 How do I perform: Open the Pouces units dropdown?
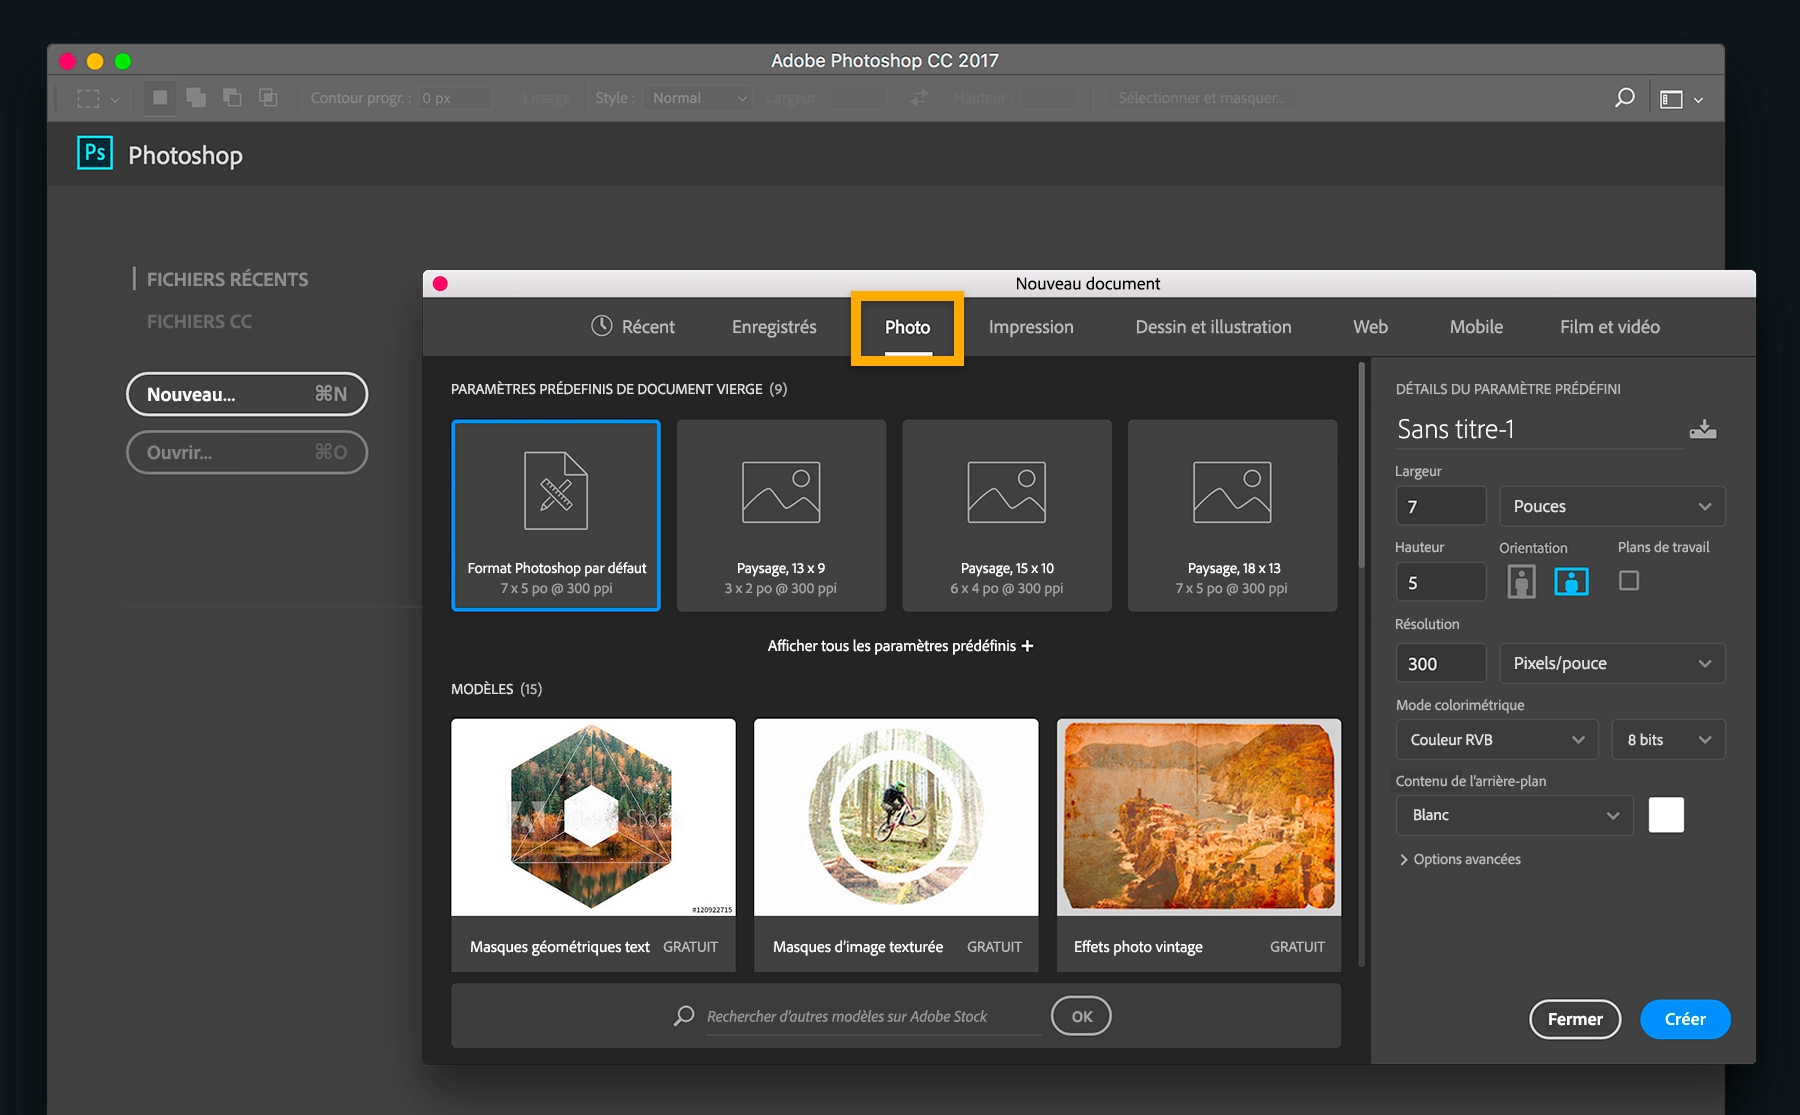click(x=1612, y=506)
